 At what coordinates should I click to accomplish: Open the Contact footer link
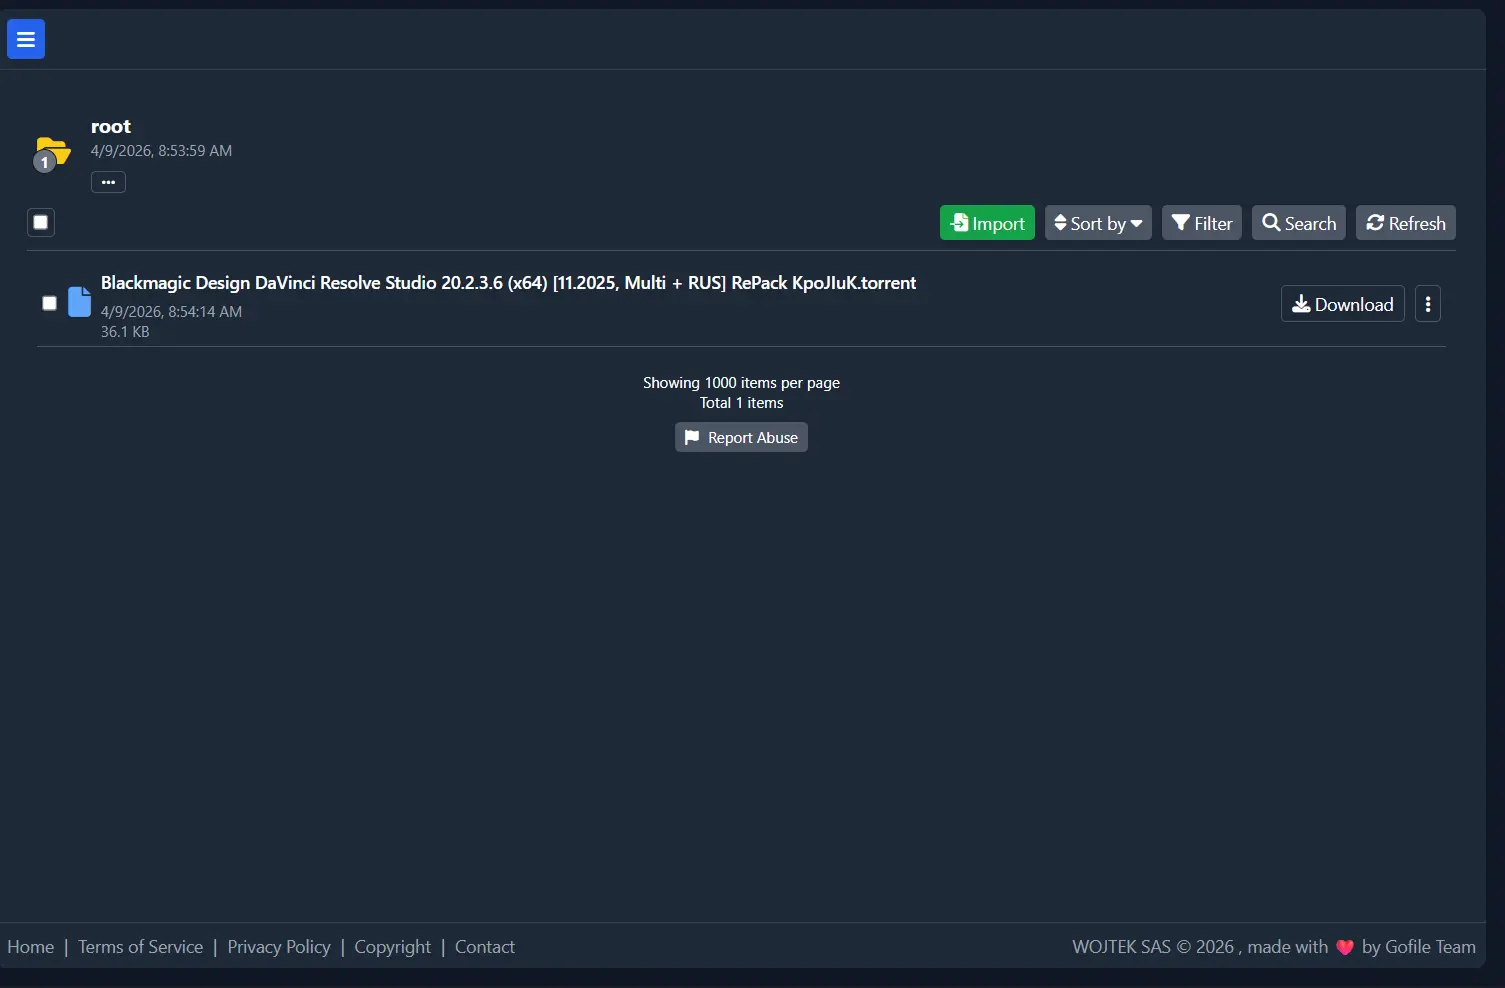click(485, 947)
